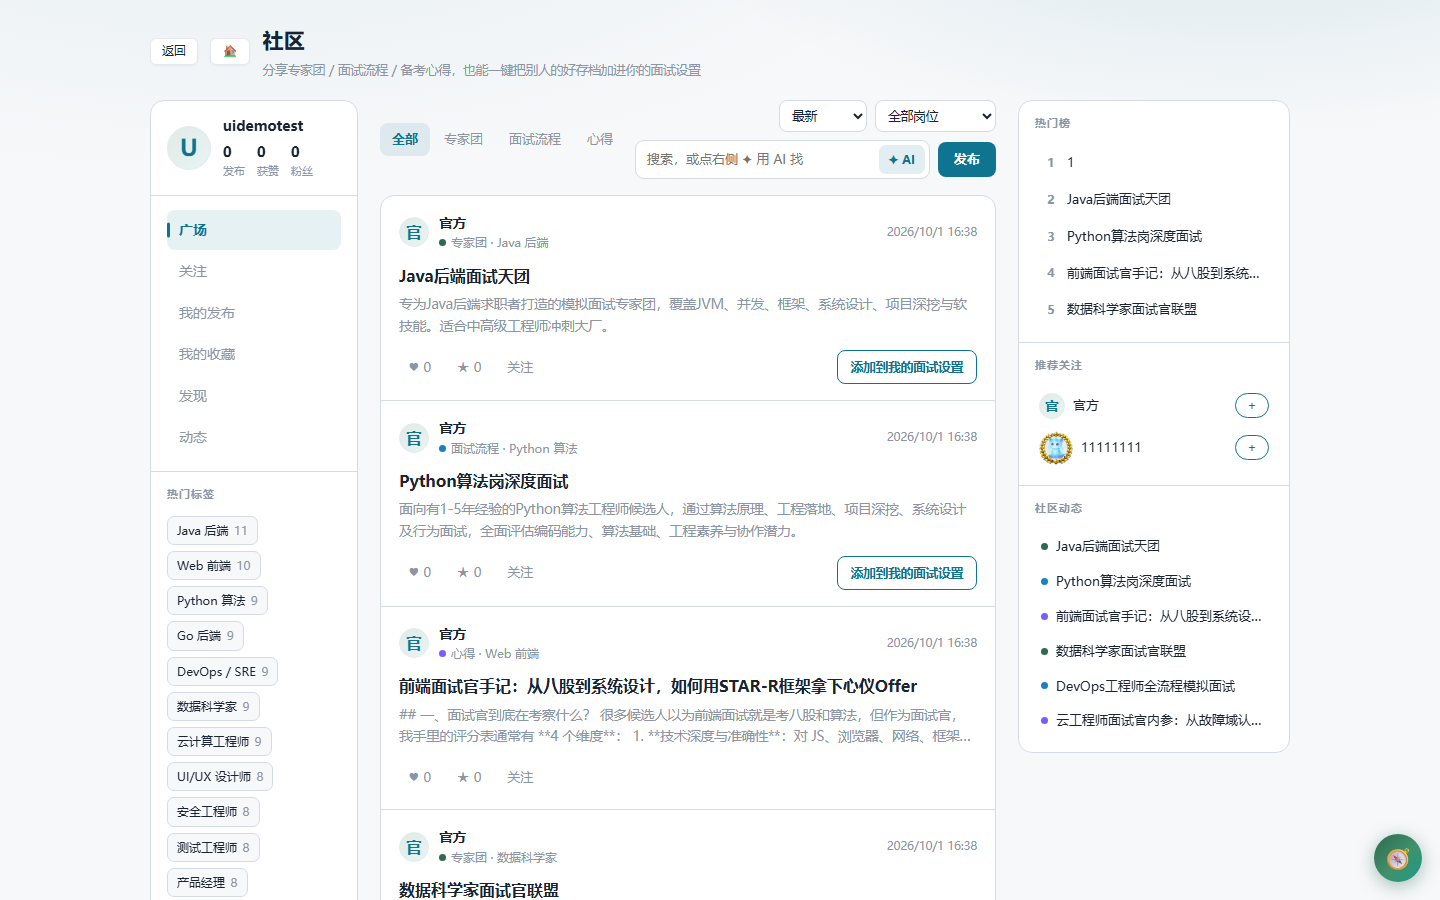Screen dimensions: 1440x900
Task: Star the Java后端面试天团 post
Action: tap(470, 367)
